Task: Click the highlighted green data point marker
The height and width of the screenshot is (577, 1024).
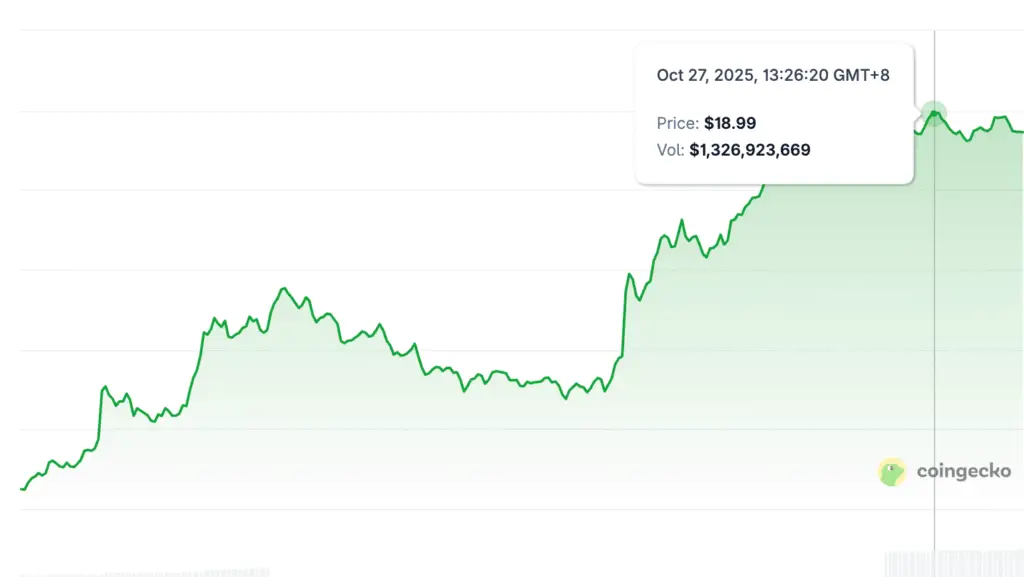Action: point(934,113)
